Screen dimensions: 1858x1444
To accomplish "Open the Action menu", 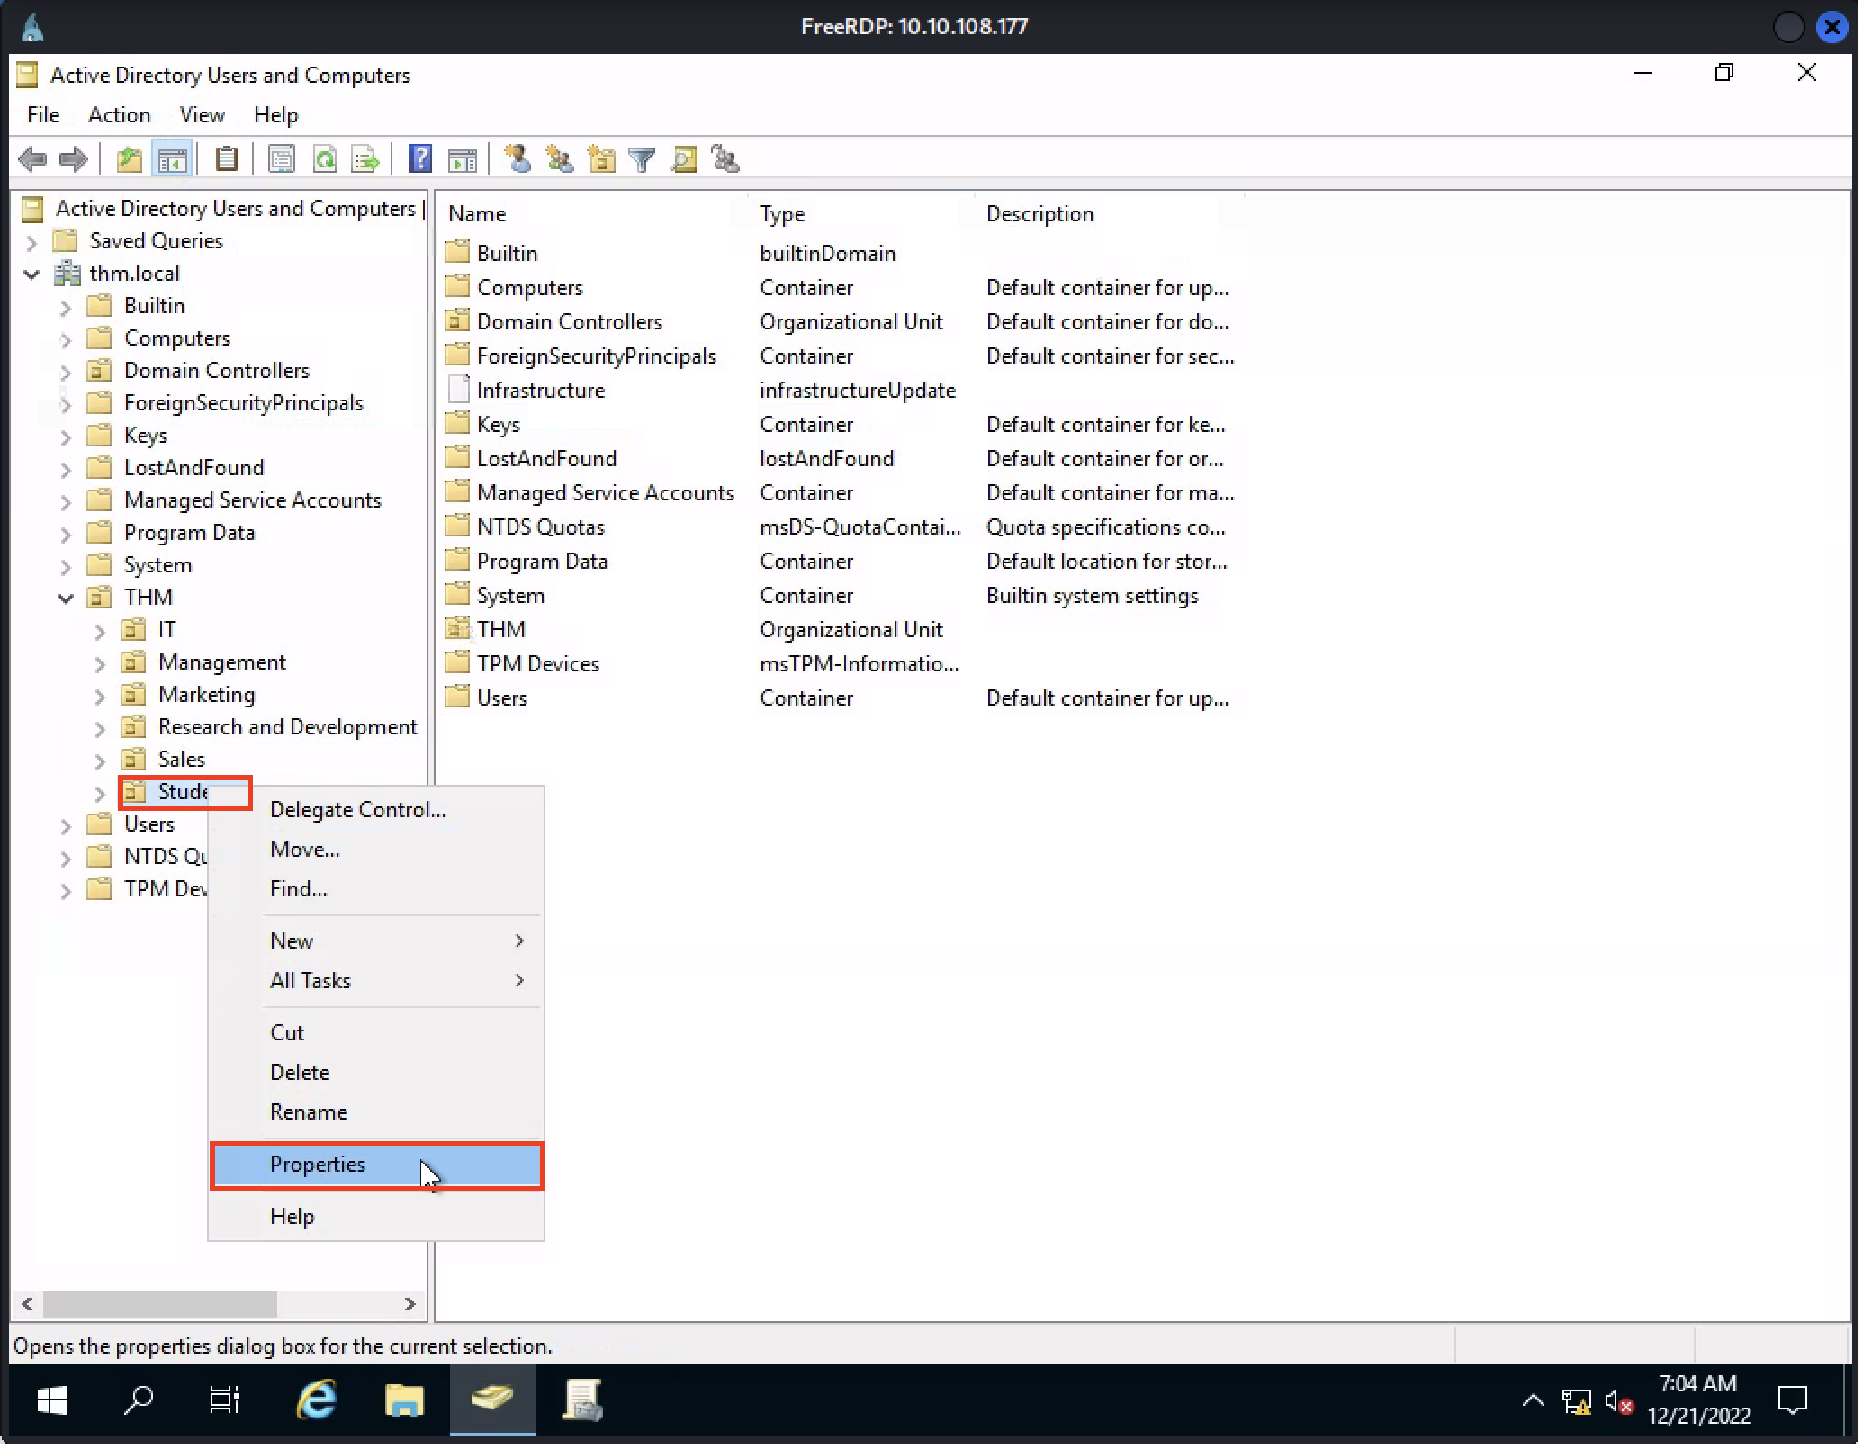I will coord(119,115).
